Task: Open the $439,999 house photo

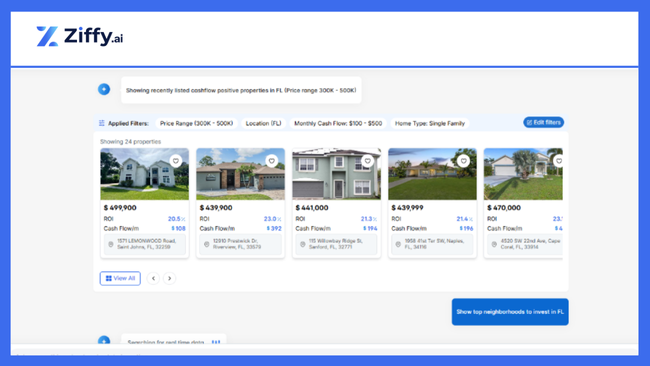Action: click(432, 174)
